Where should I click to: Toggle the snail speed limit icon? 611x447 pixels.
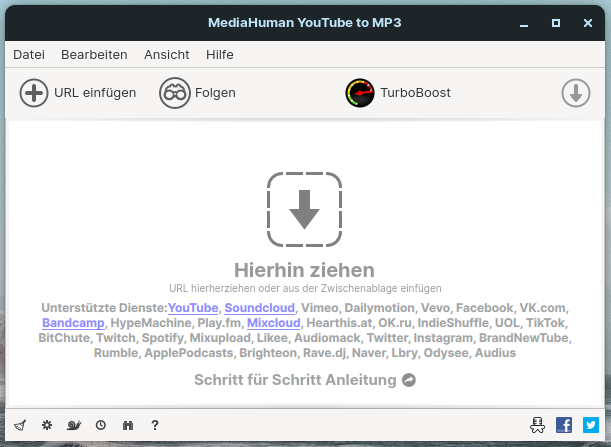click(74, 425)
